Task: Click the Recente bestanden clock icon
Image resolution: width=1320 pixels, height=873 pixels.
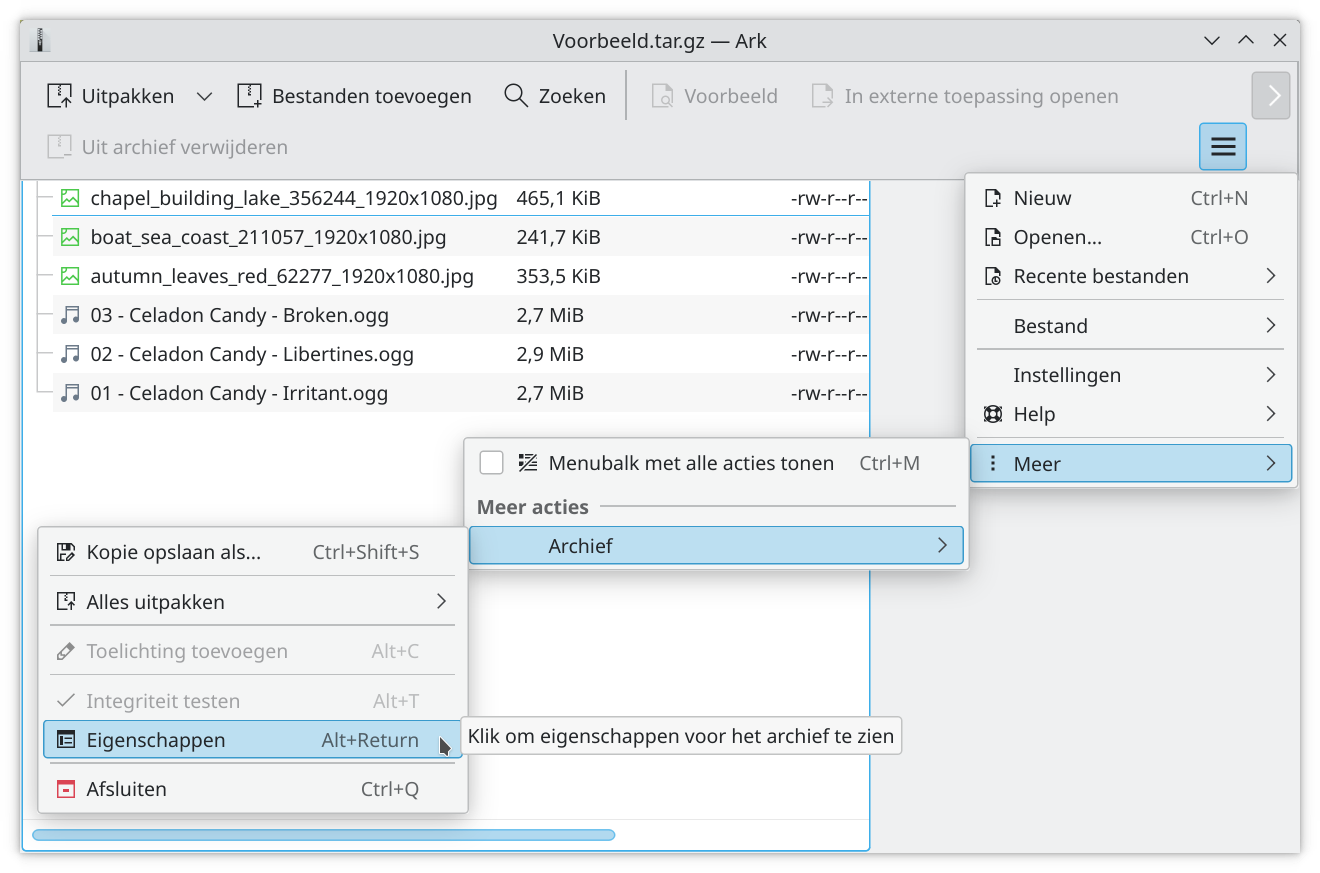Action: (993, 276)
